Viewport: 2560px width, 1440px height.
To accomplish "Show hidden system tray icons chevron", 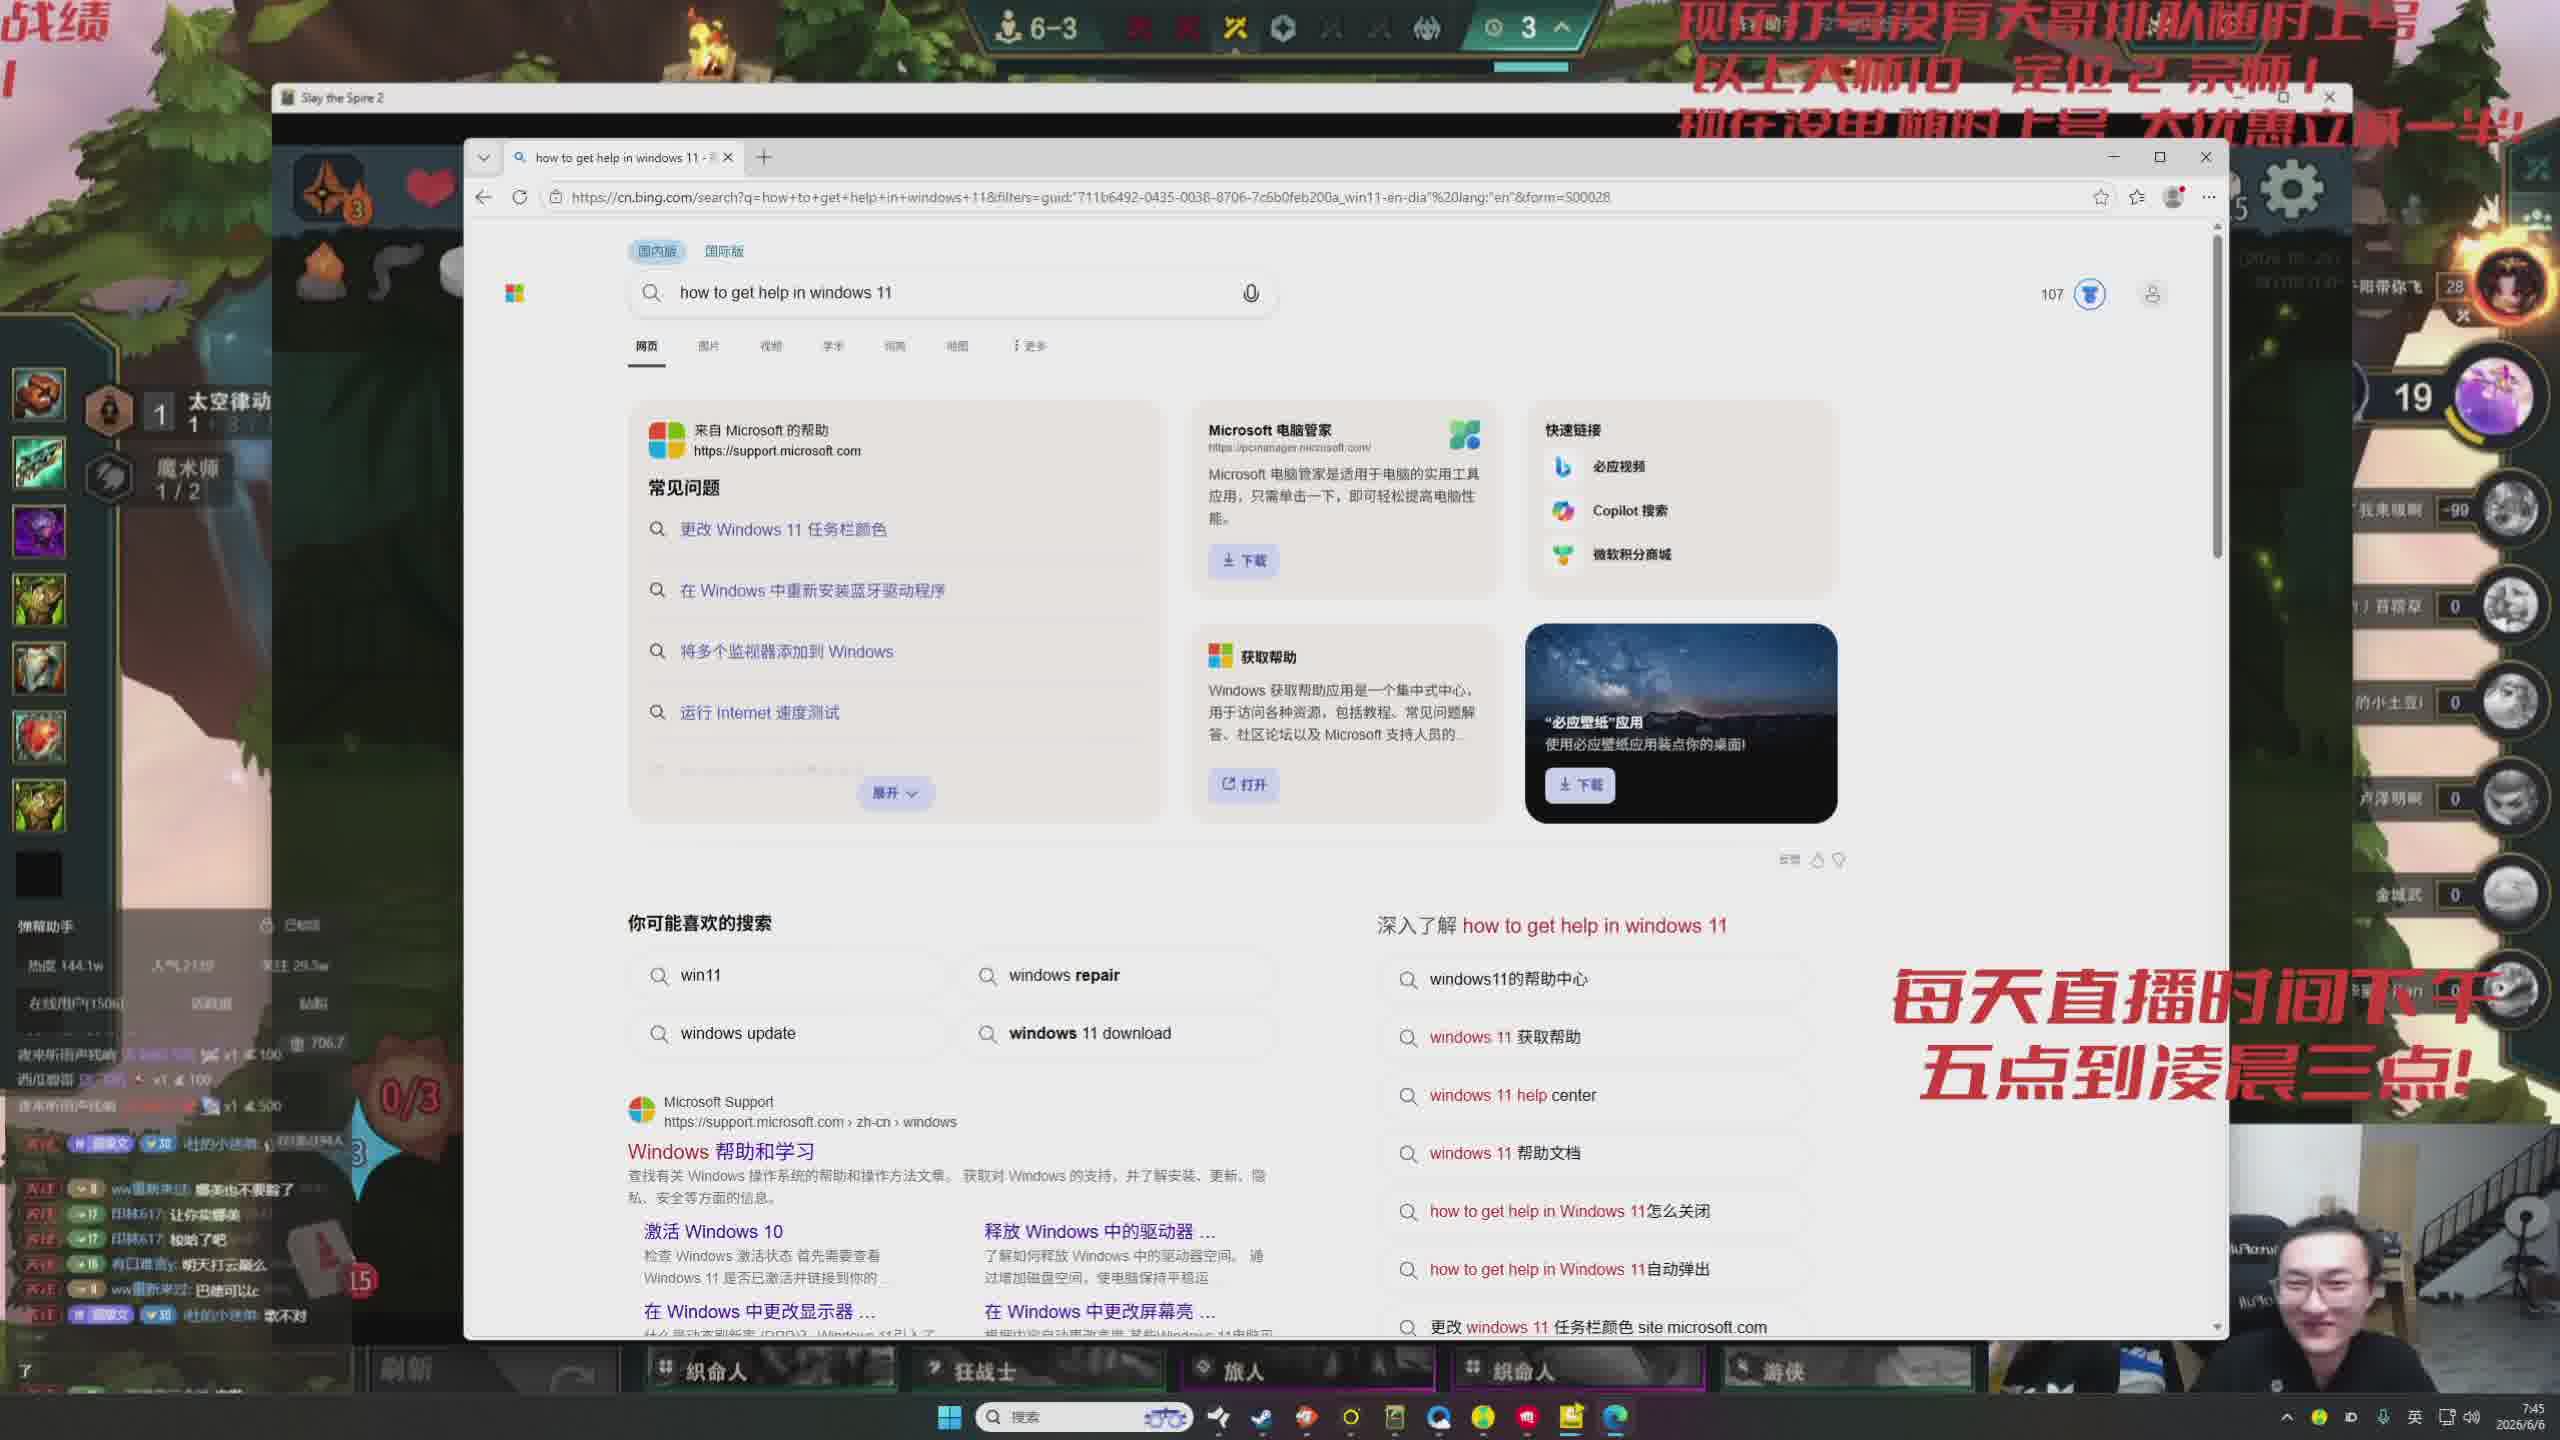I will pyautogui.click(x=2287, y=1417).
